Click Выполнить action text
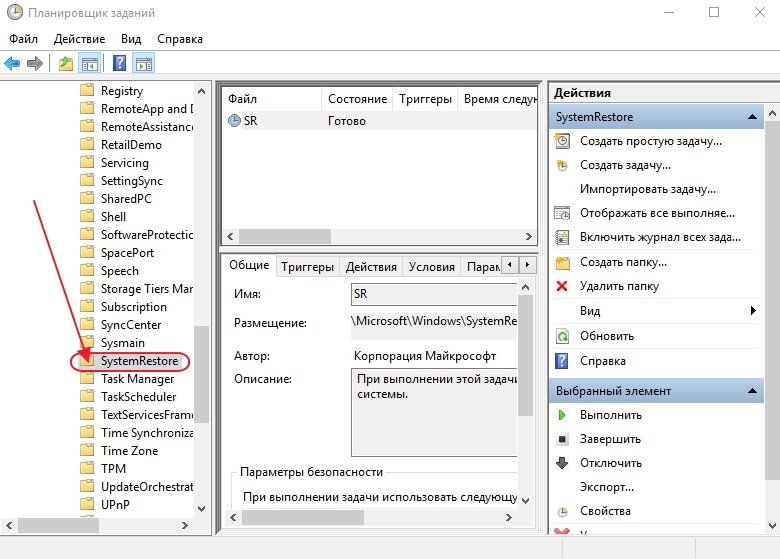 coord(610,415)
